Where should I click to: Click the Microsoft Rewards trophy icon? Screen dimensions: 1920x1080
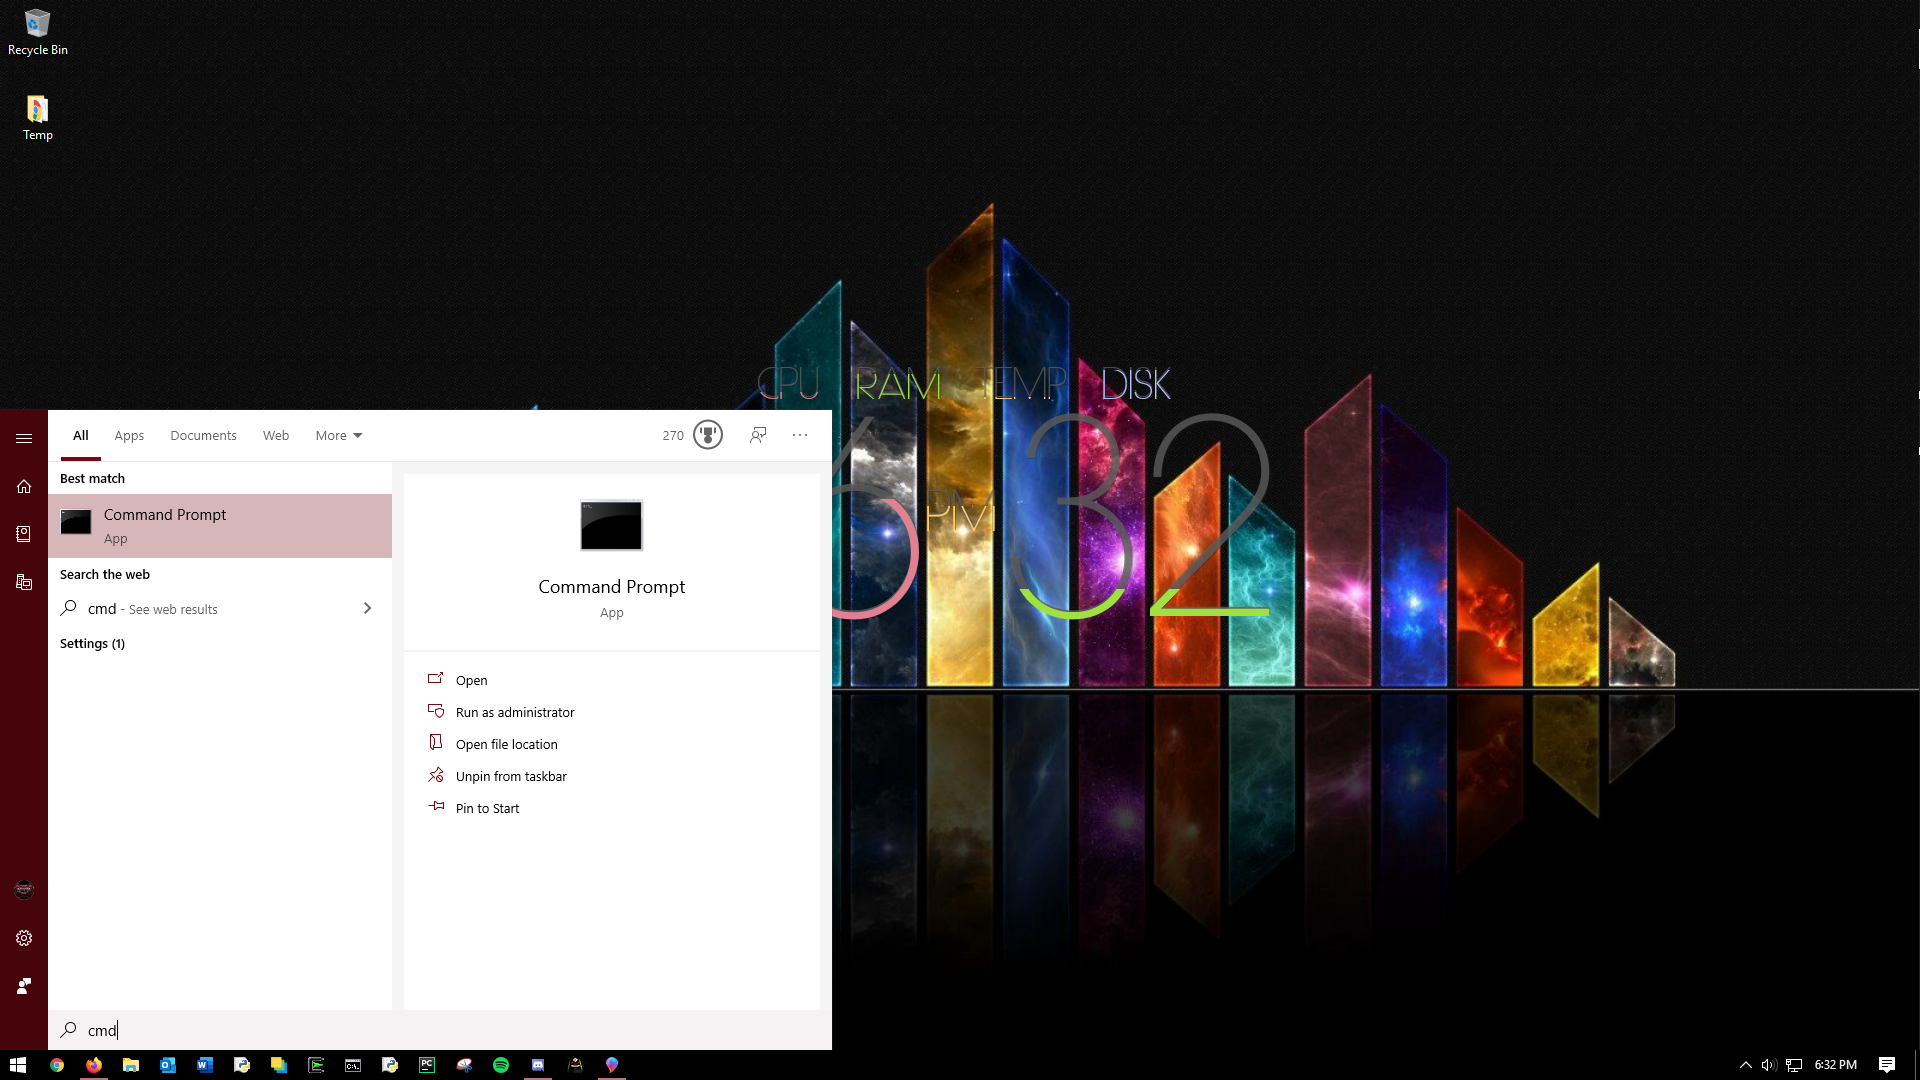click(x=707, y=435)
